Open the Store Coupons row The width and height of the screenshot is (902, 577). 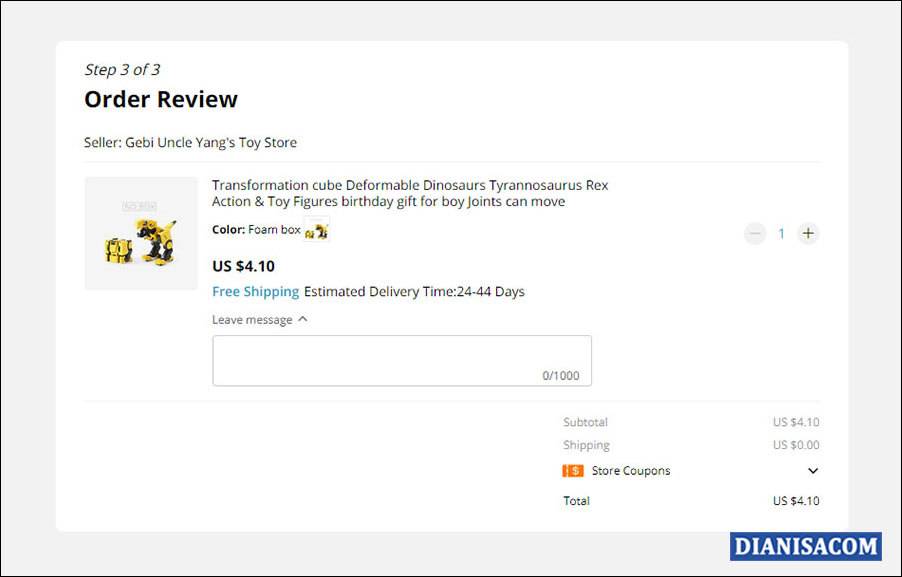click(629, 470)
